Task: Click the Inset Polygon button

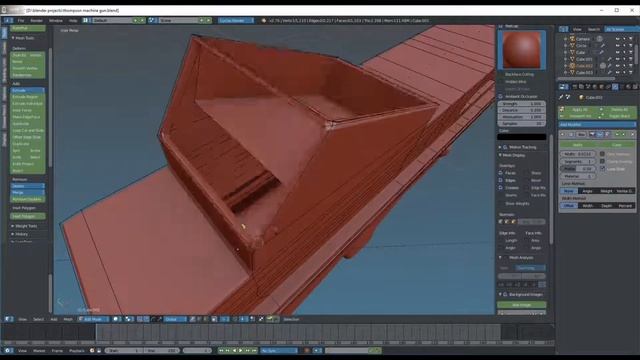Action: pos(27,216)
